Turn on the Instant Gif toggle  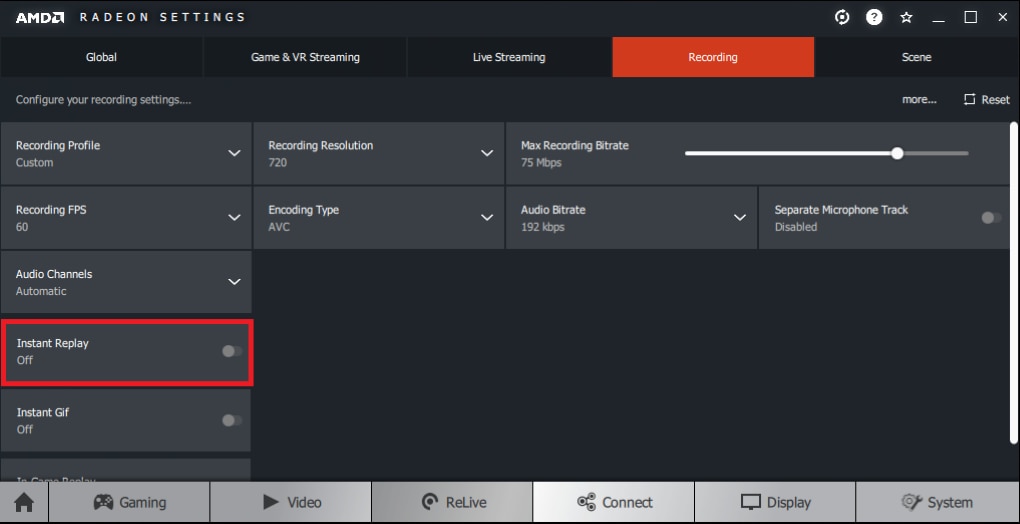[232, 421]
